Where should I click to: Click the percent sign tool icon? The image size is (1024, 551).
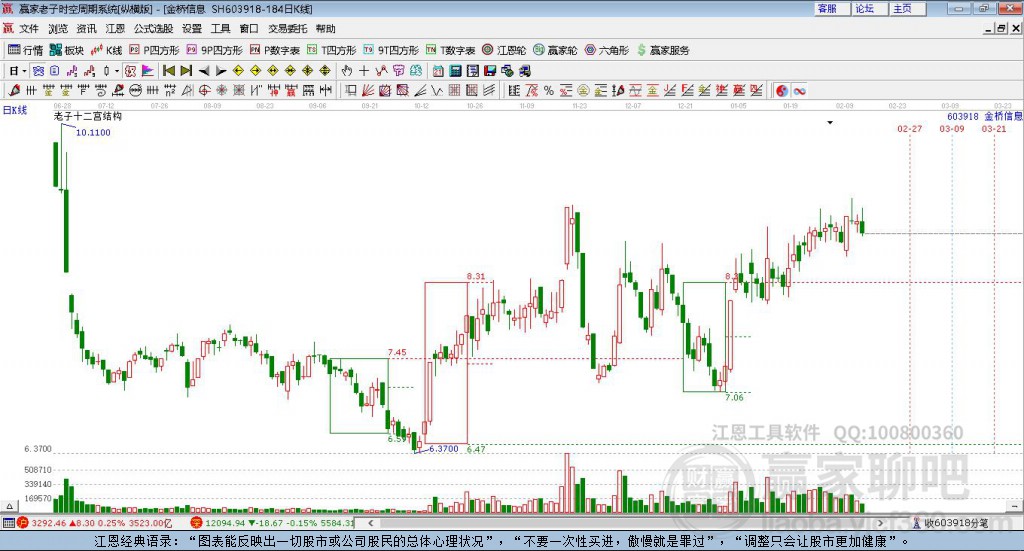549,91
